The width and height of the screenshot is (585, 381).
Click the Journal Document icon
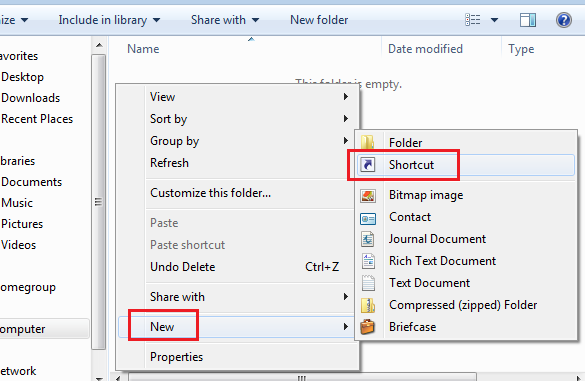pyautogui.click(x=367, y=239)
